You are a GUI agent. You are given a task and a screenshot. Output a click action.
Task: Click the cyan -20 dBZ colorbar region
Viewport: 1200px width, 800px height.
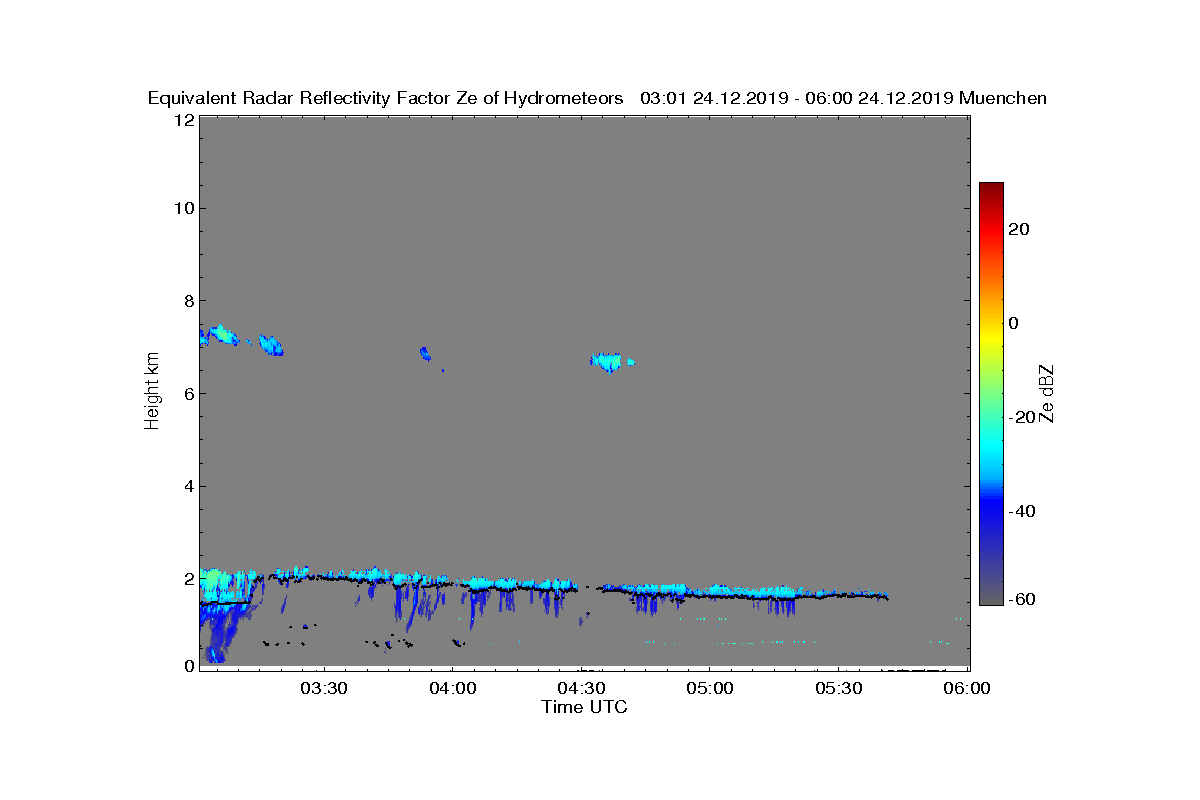tap(991, 418)
